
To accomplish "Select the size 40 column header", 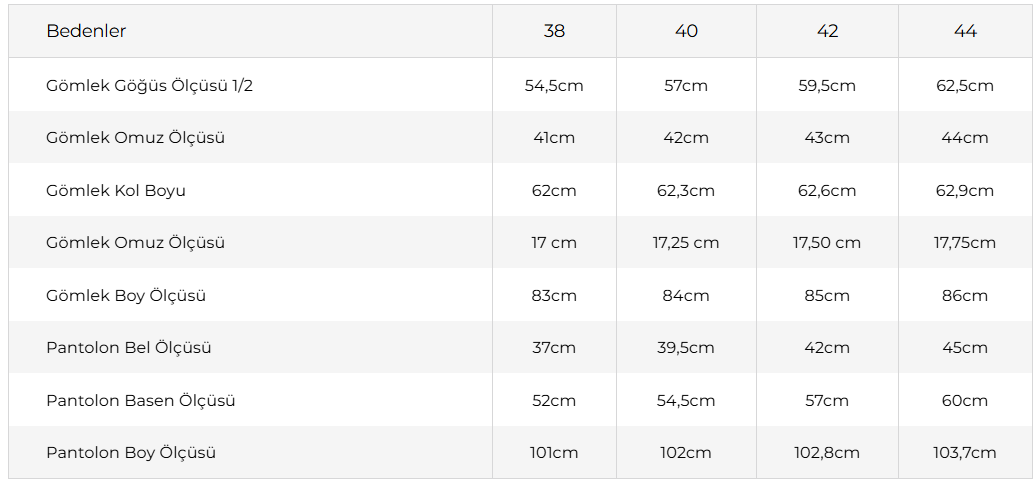I will [686, 31].
